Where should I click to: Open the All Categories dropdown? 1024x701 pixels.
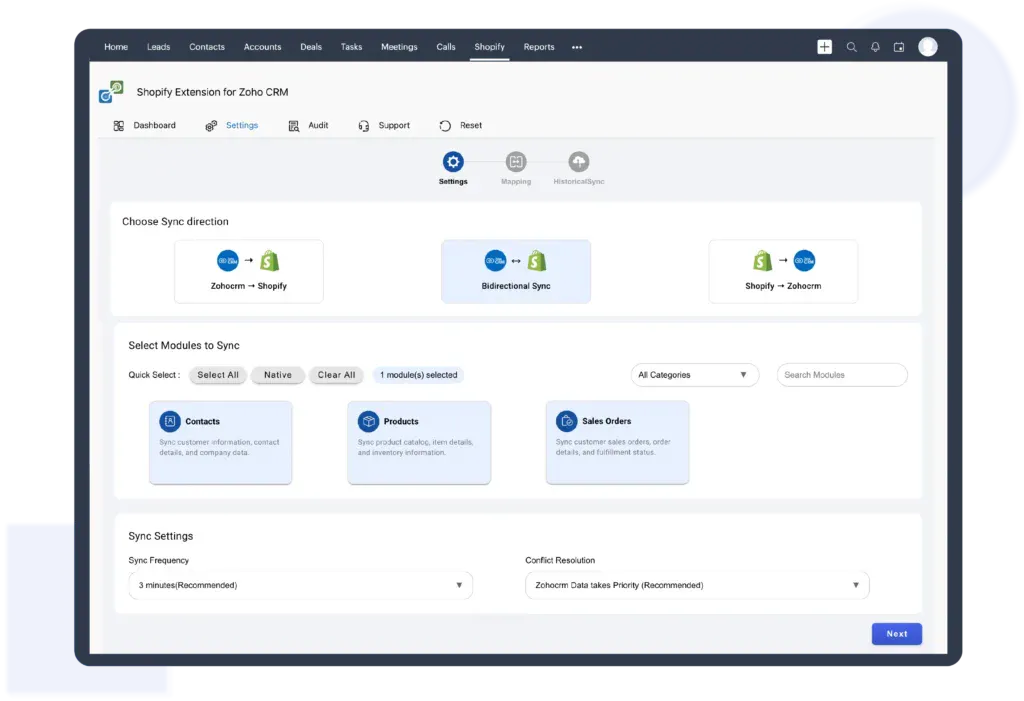click(x=695, y=375)
